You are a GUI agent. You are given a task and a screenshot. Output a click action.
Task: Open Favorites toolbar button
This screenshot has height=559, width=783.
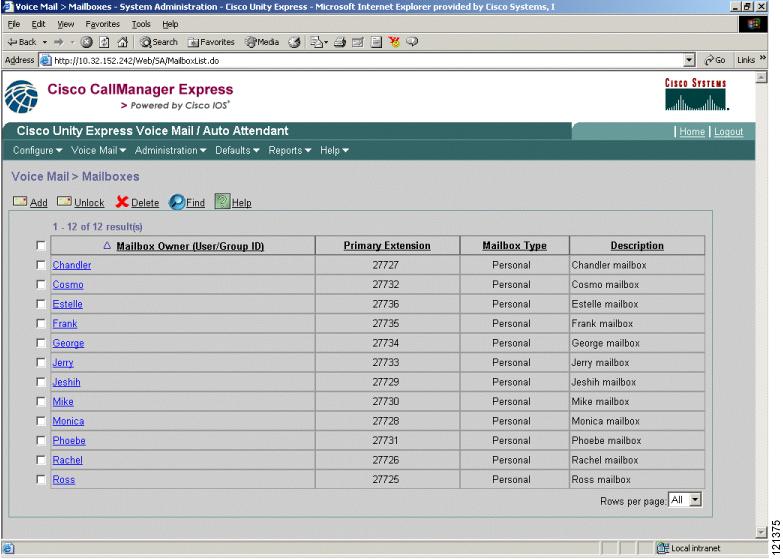211,42
